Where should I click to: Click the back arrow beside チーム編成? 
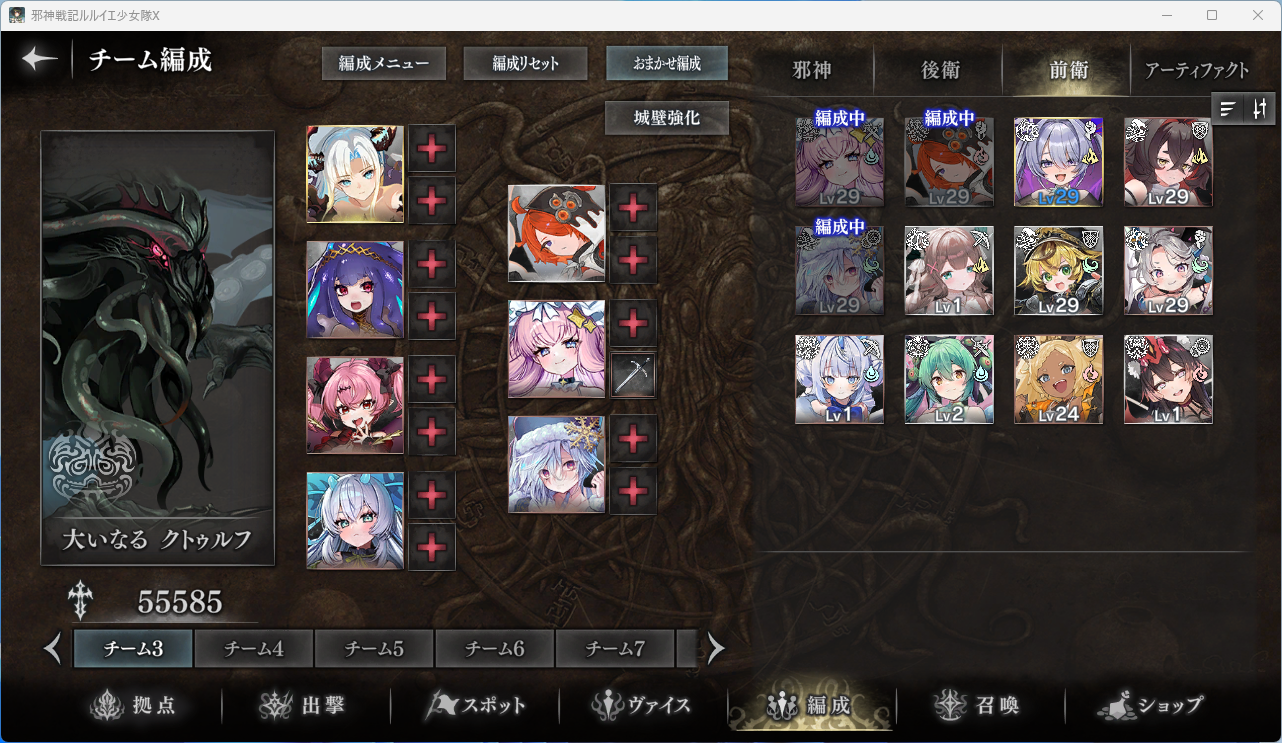pyautogui.click(x=40, y=59)
